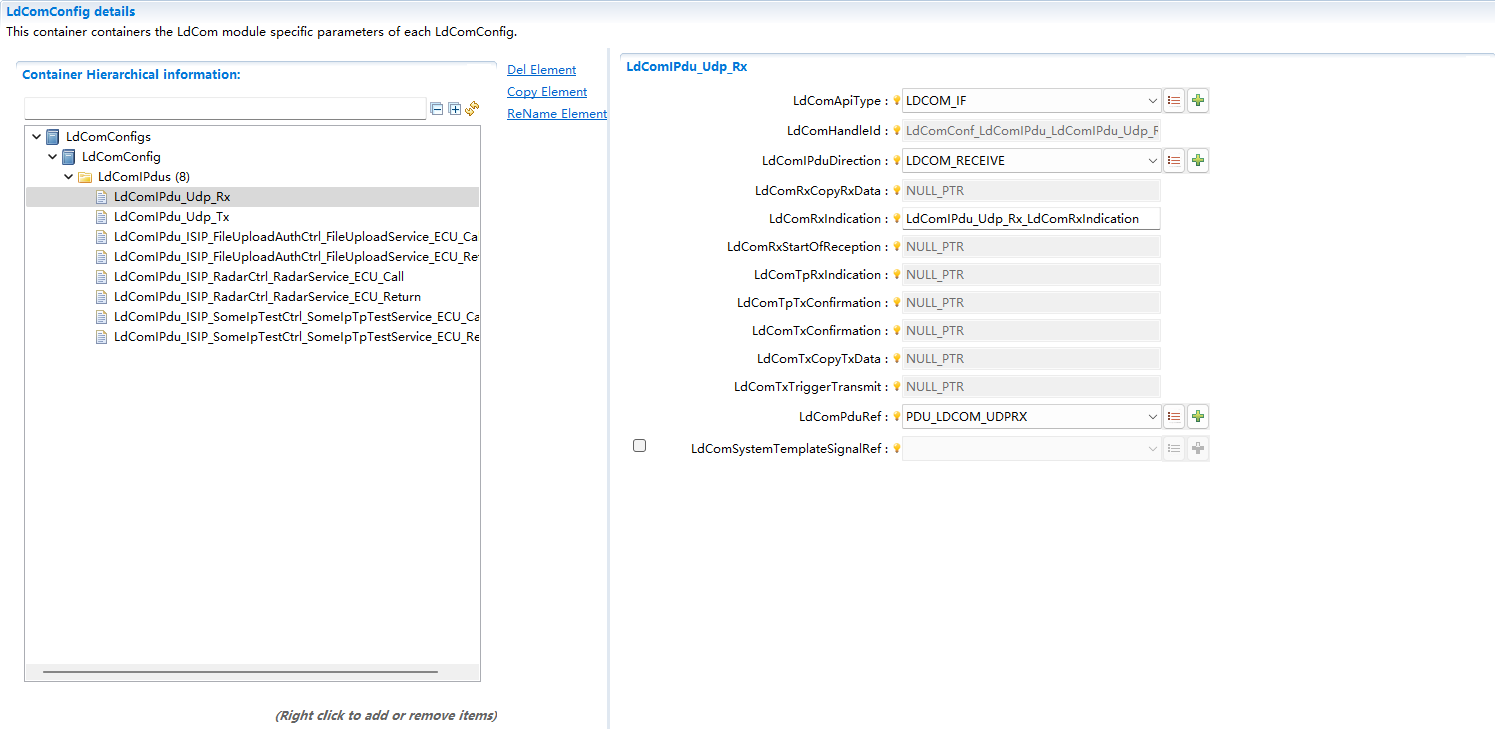Click the Del Element link

coord(541,69)
